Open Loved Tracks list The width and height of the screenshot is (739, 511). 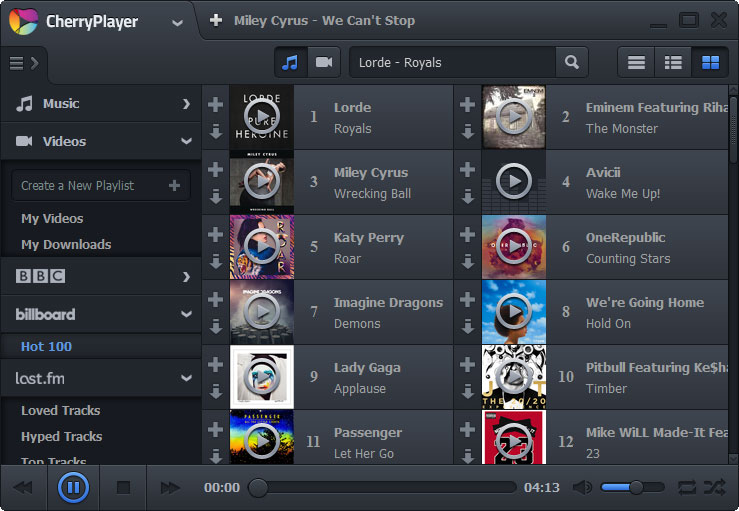point(60,411)
